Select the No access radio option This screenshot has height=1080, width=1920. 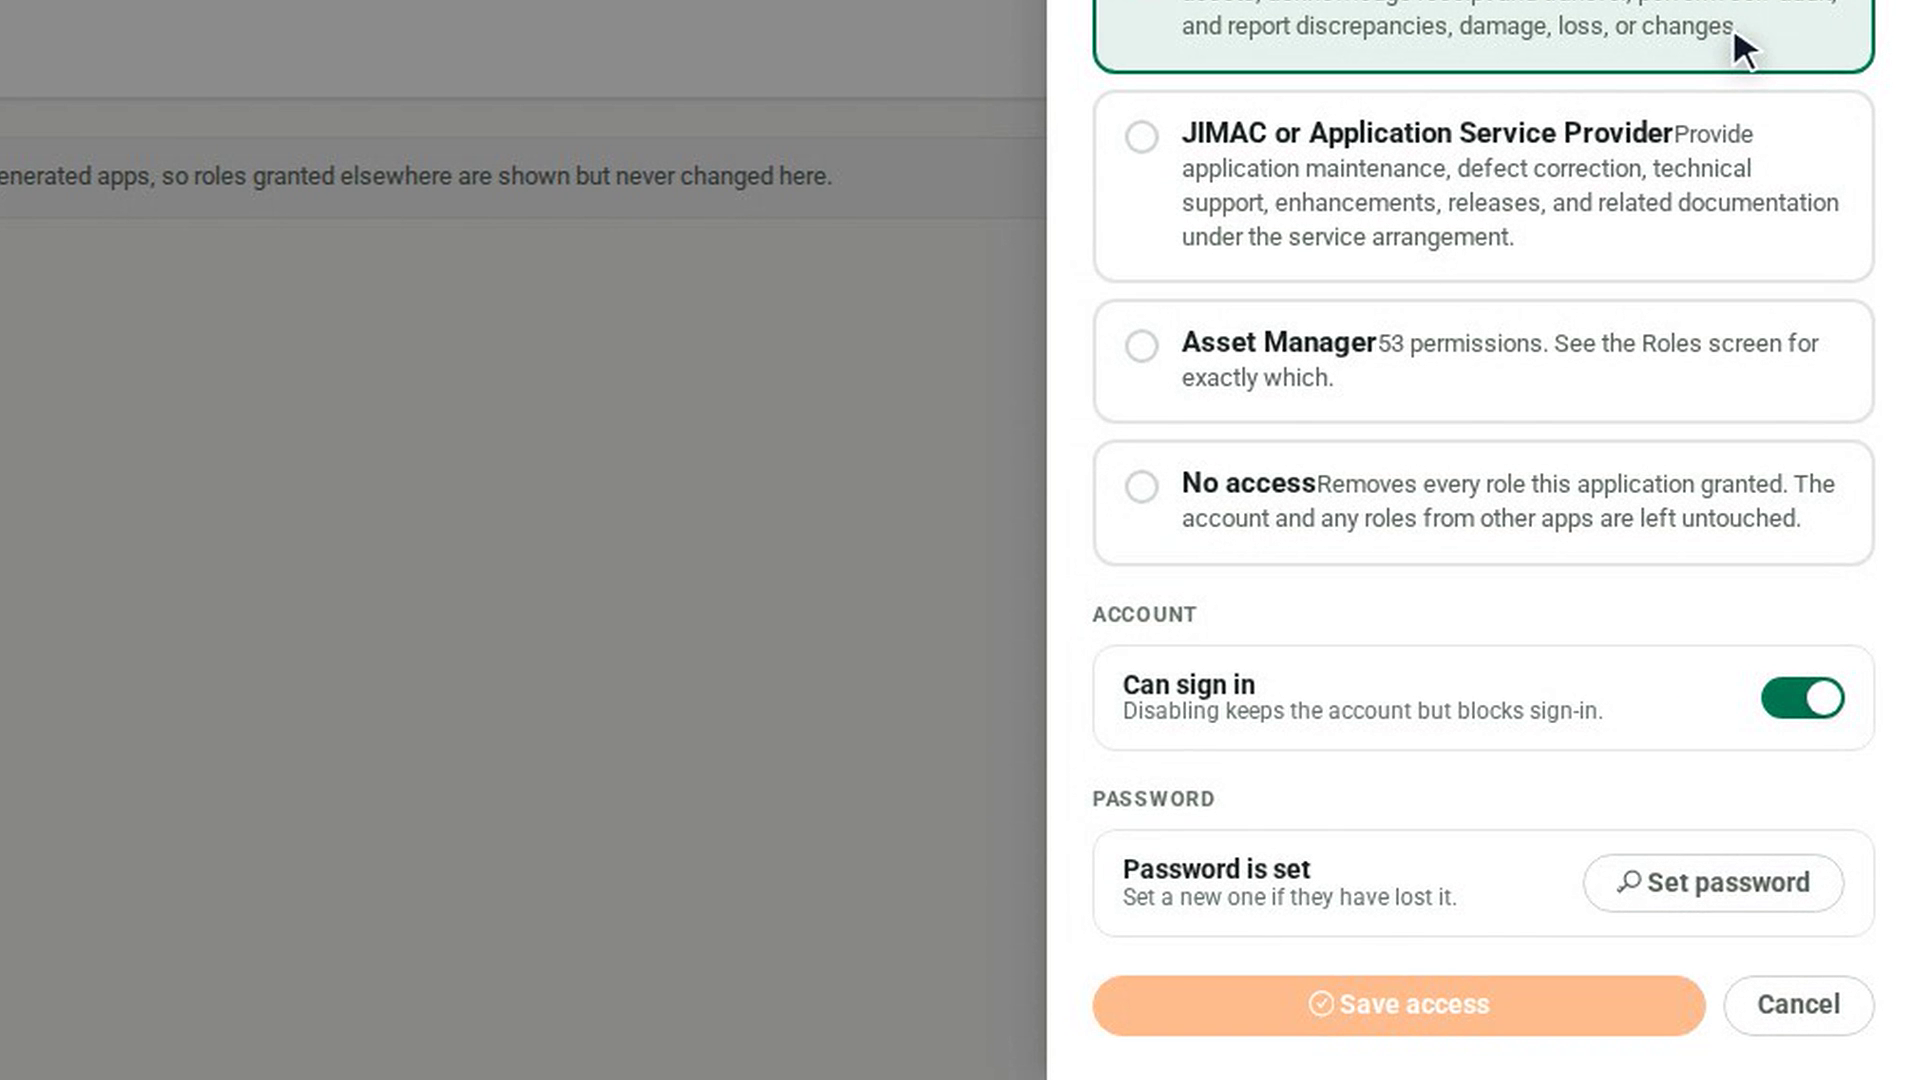[1141, 487]
